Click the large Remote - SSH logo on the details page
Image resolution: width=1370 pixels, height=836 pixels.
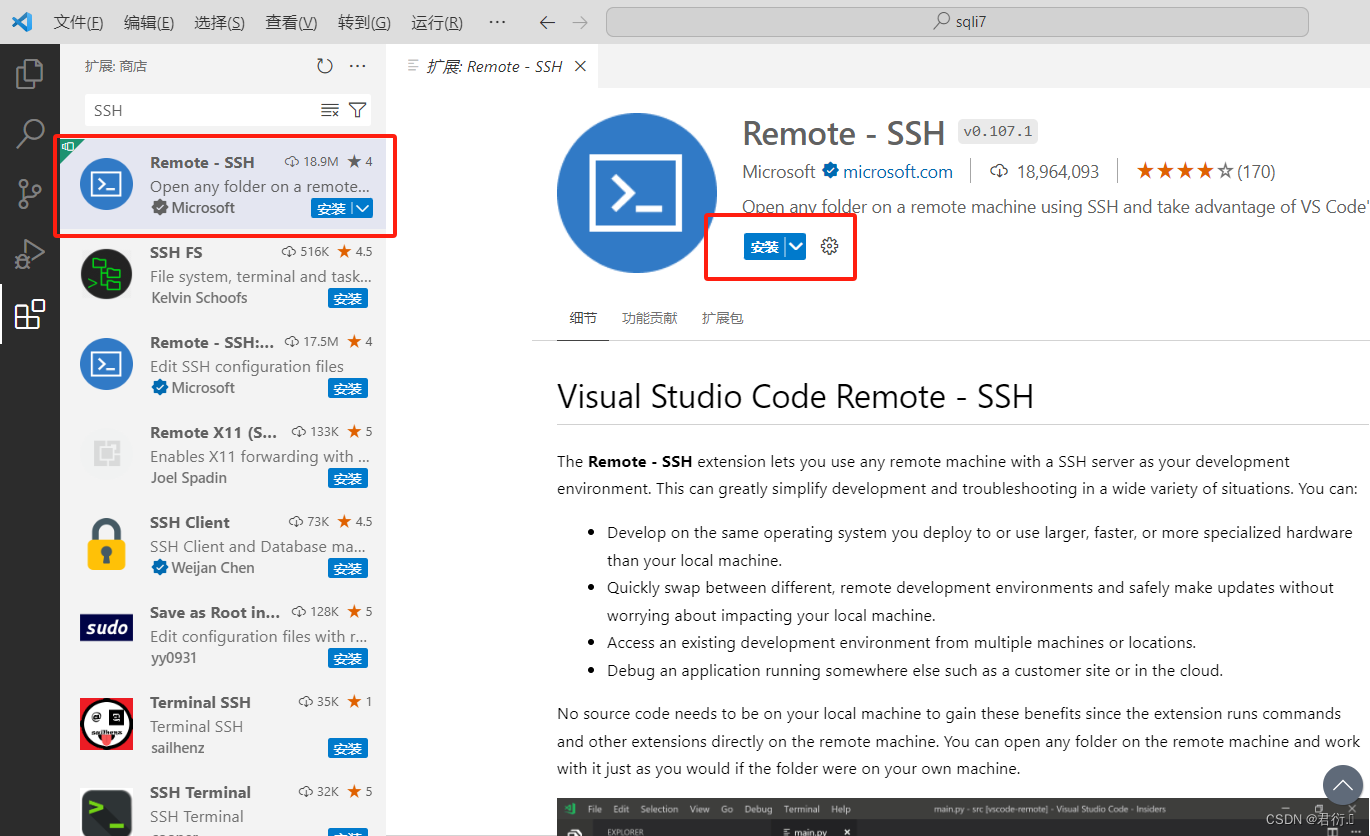click(637, 193)
